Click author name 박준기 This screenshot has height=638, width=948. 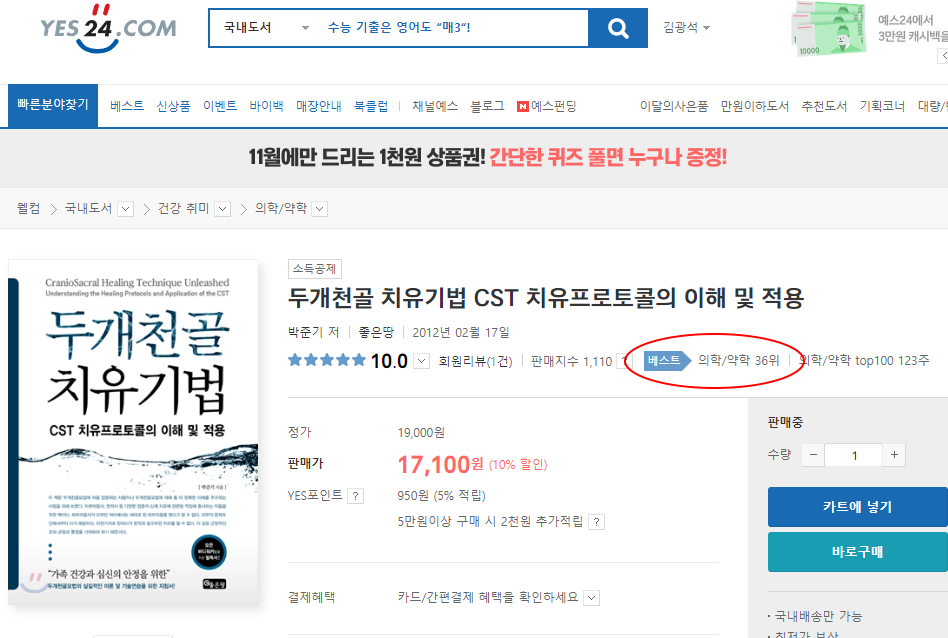(306, 333)
